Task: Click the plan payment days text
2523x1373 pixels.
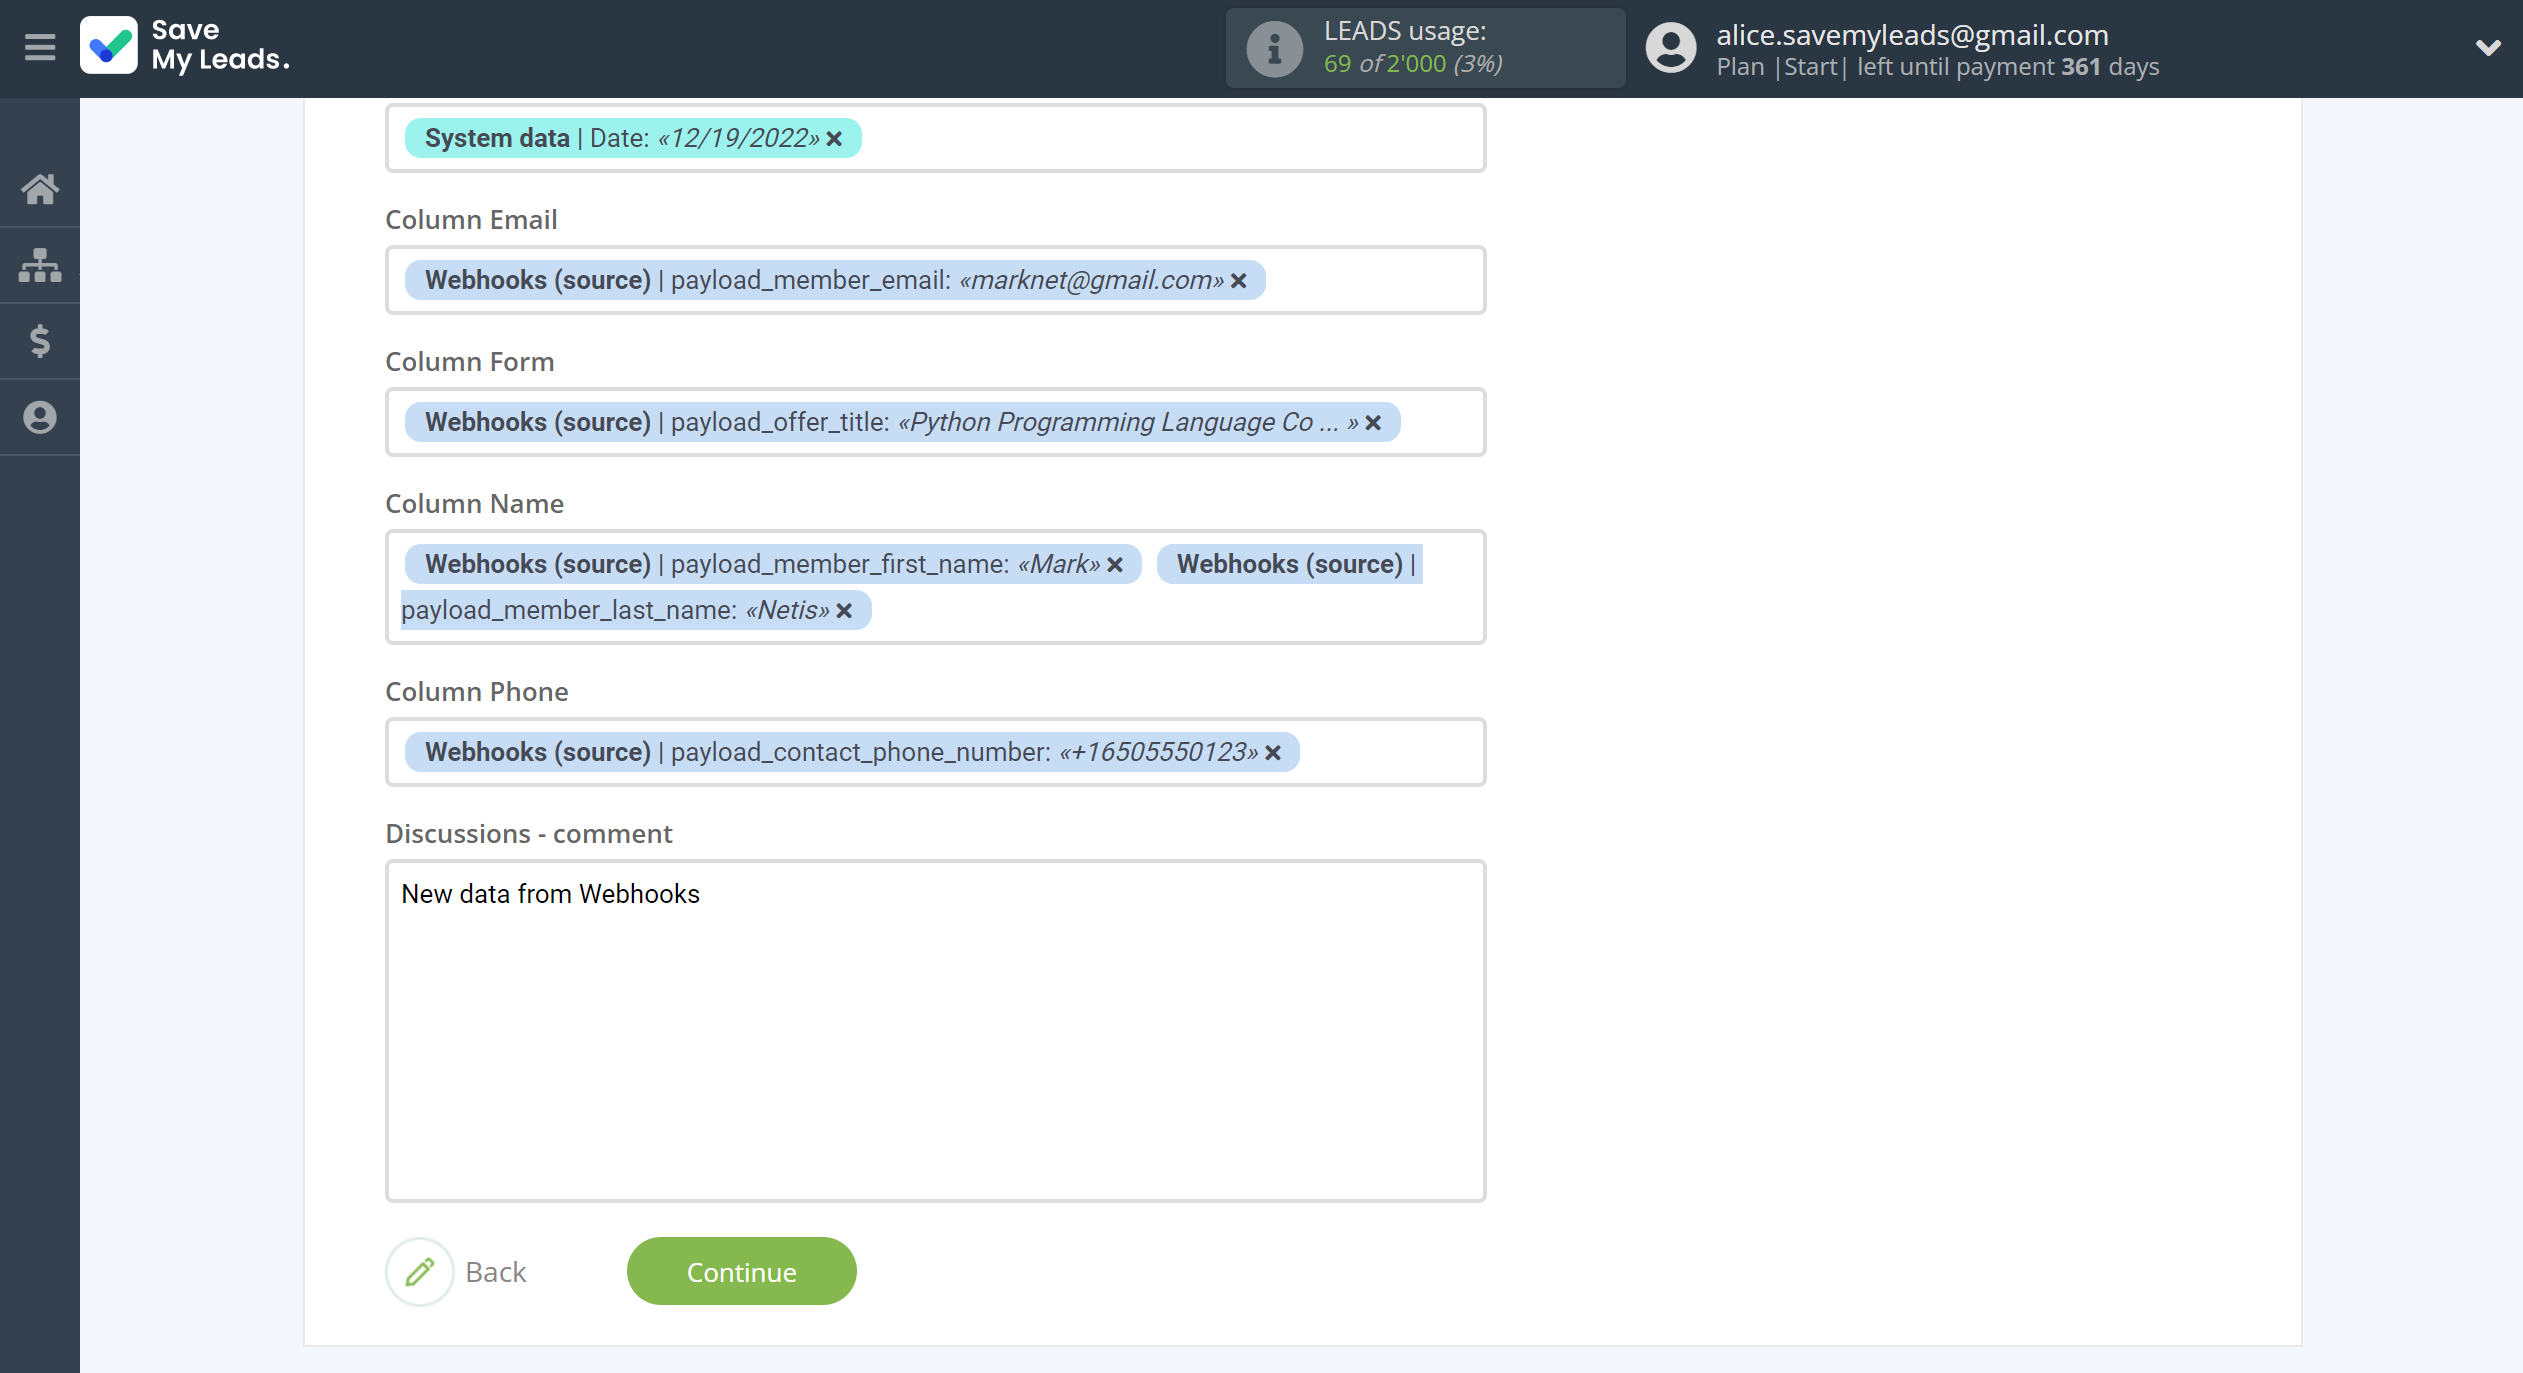Action: [1938, 67]
